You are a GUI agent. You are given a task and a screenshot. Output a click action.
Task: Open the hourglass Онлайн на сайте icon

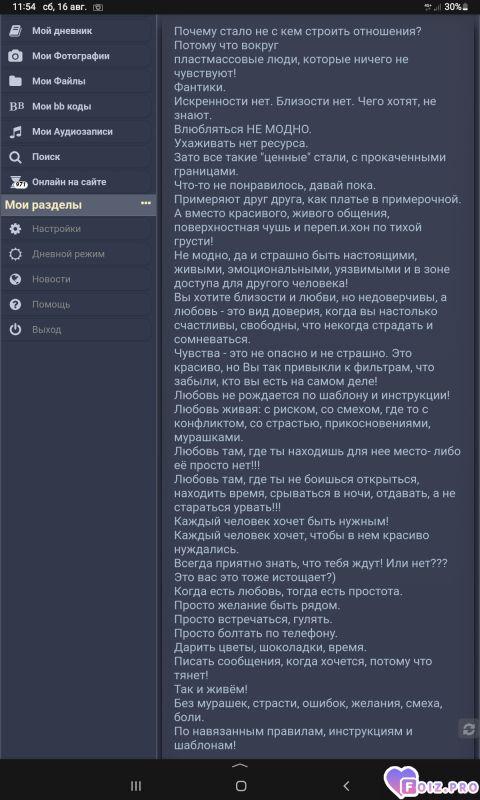(x=18, y=182)
